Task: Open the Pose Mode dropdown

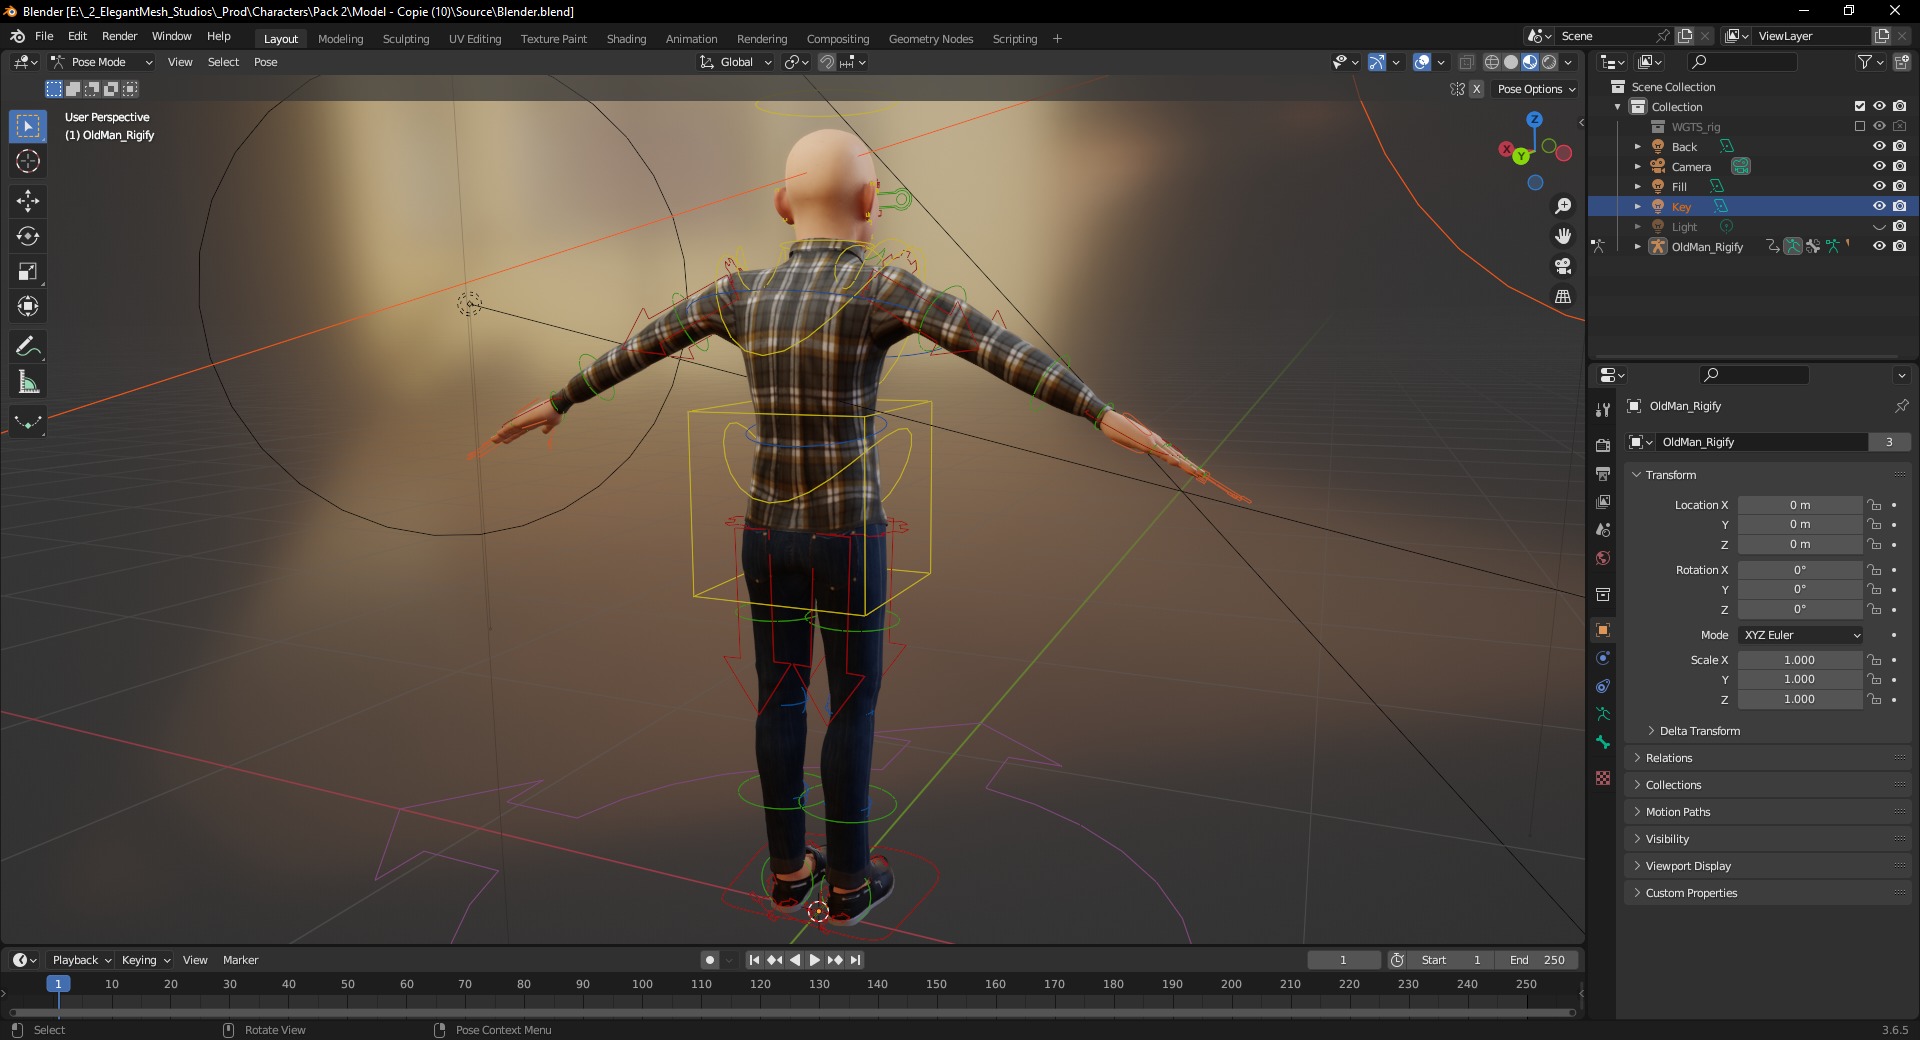Action: point(102,62)
